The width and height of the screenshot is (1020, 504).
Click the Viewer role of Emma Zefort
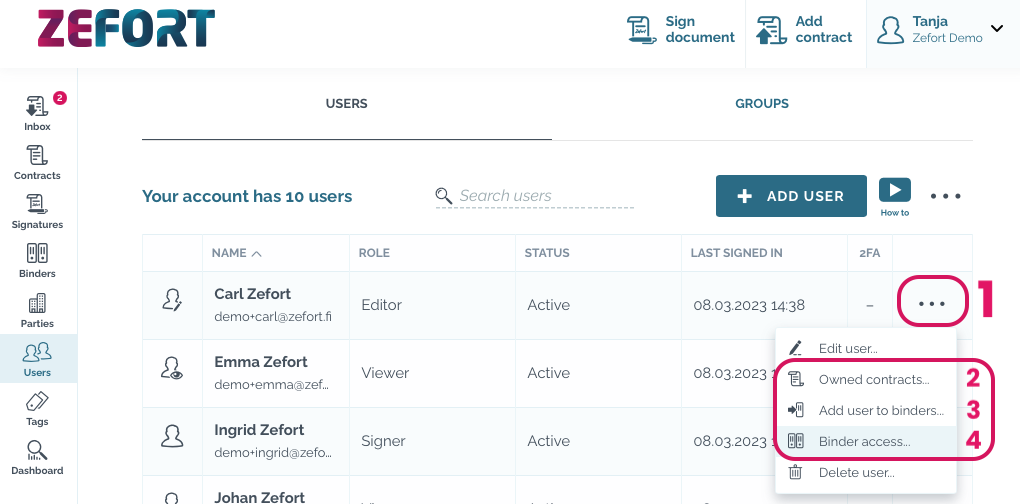pos(385,373)
